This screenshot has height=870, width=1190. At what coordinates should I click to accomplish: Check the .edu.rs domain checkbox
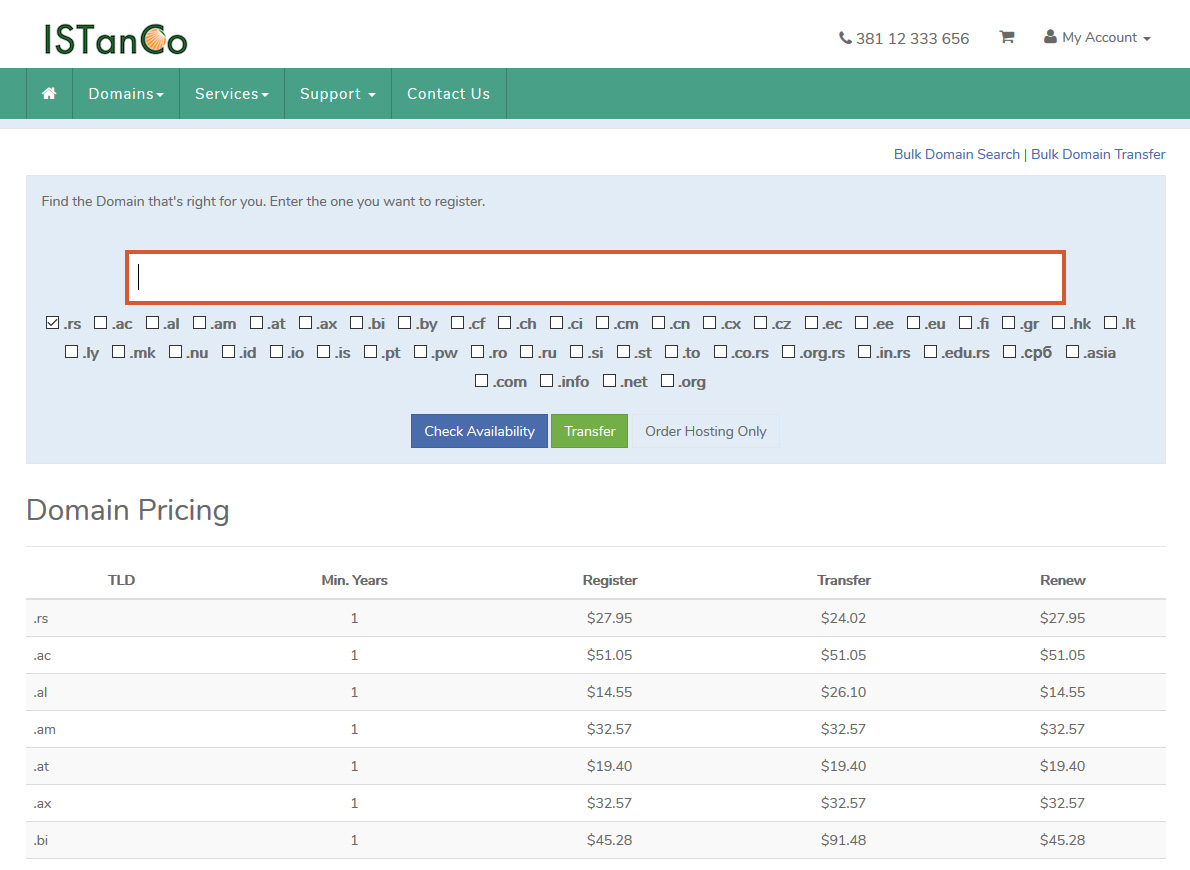930,351
